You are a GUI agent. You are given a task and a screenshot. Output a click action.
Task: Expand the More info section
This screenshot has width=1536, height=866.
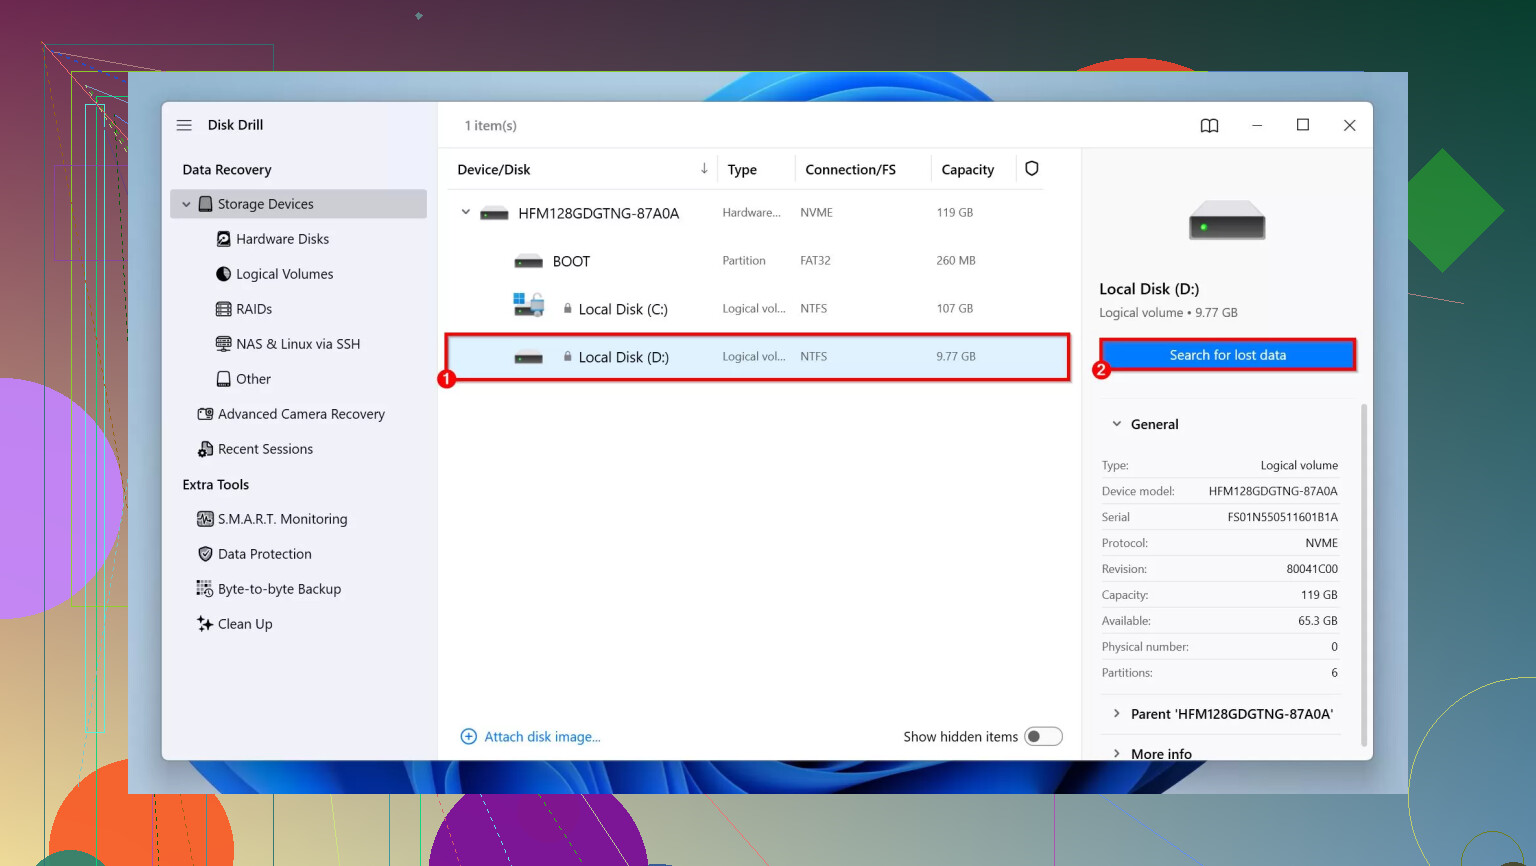tap(1117, 753)
